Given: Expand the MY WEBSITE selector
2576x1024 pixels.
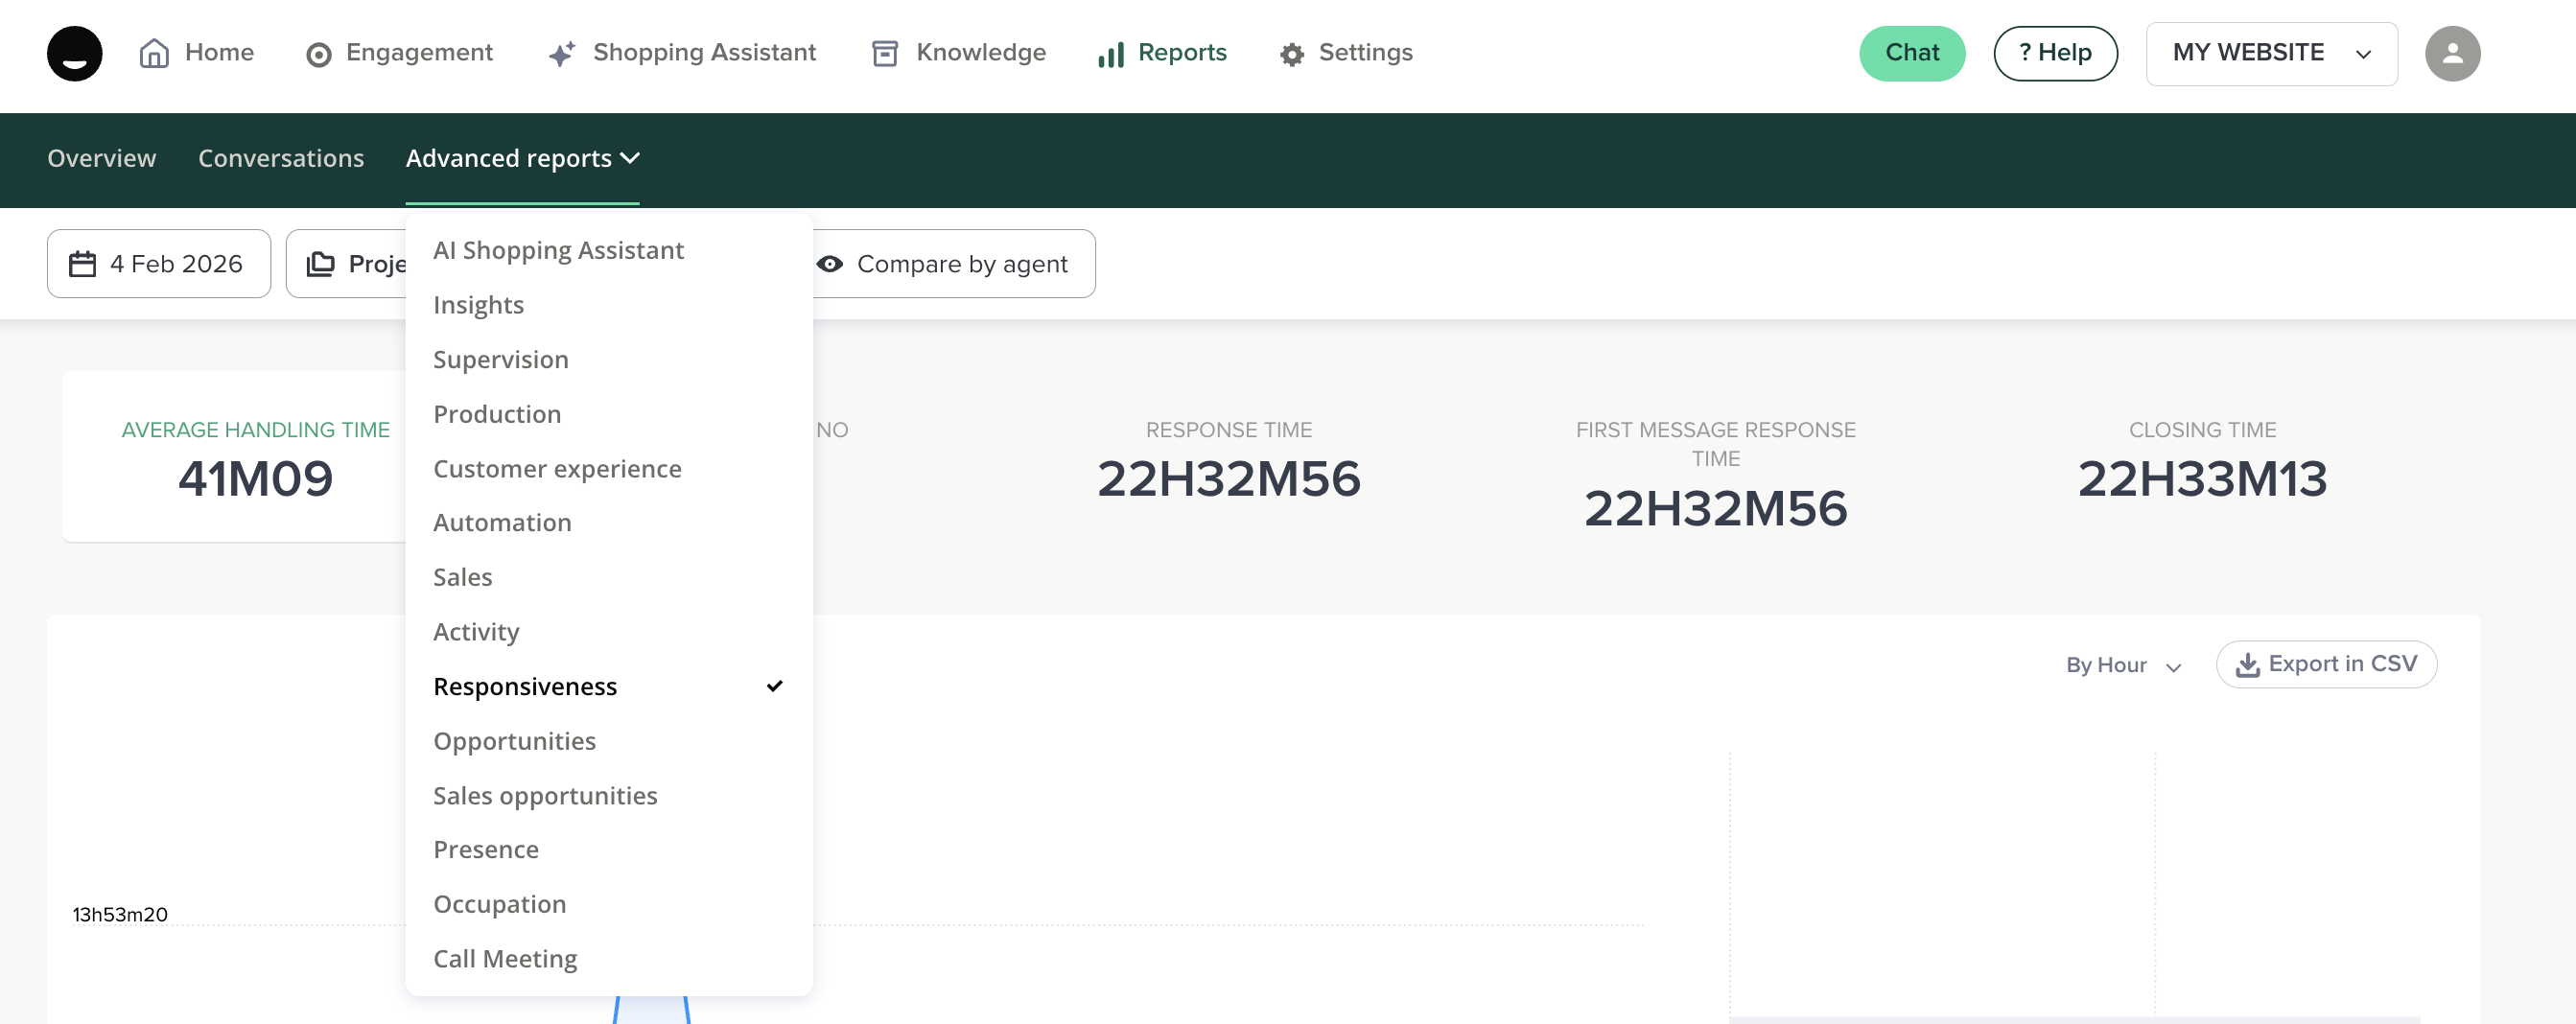Looking at the screenshot, I should (2270, 54).
